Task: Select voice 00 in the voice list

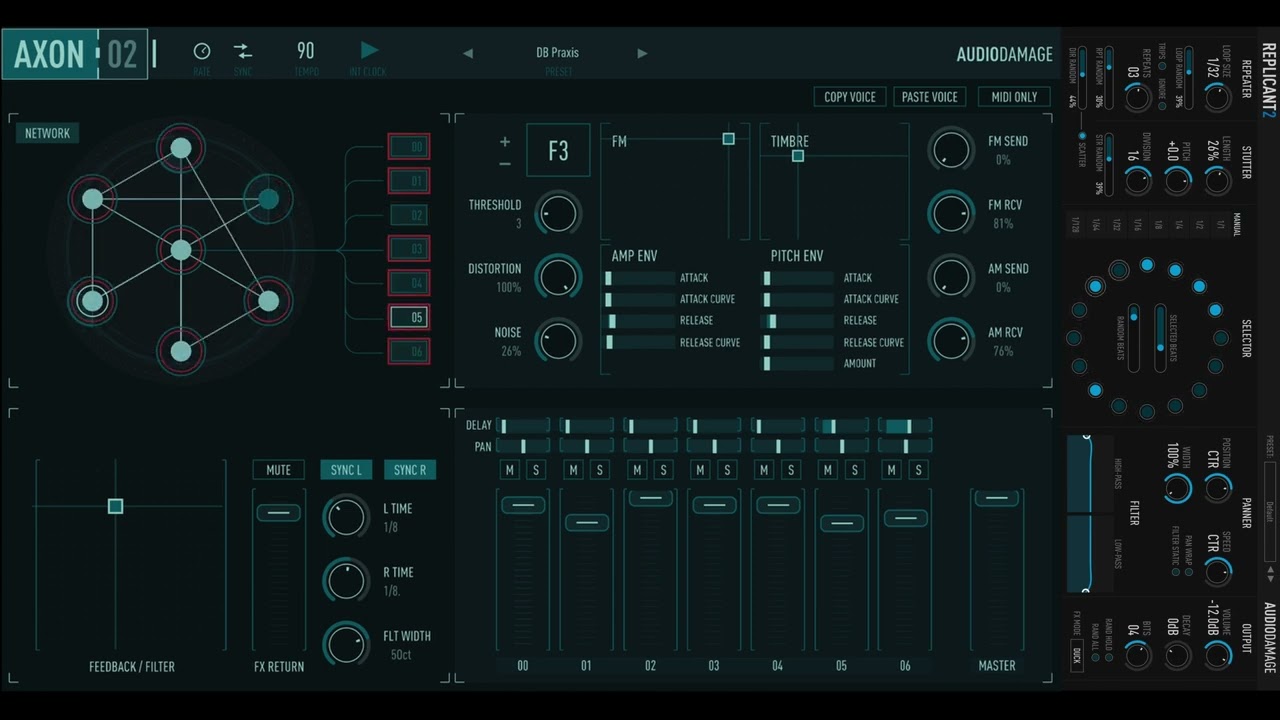Action: click(409, 147)
